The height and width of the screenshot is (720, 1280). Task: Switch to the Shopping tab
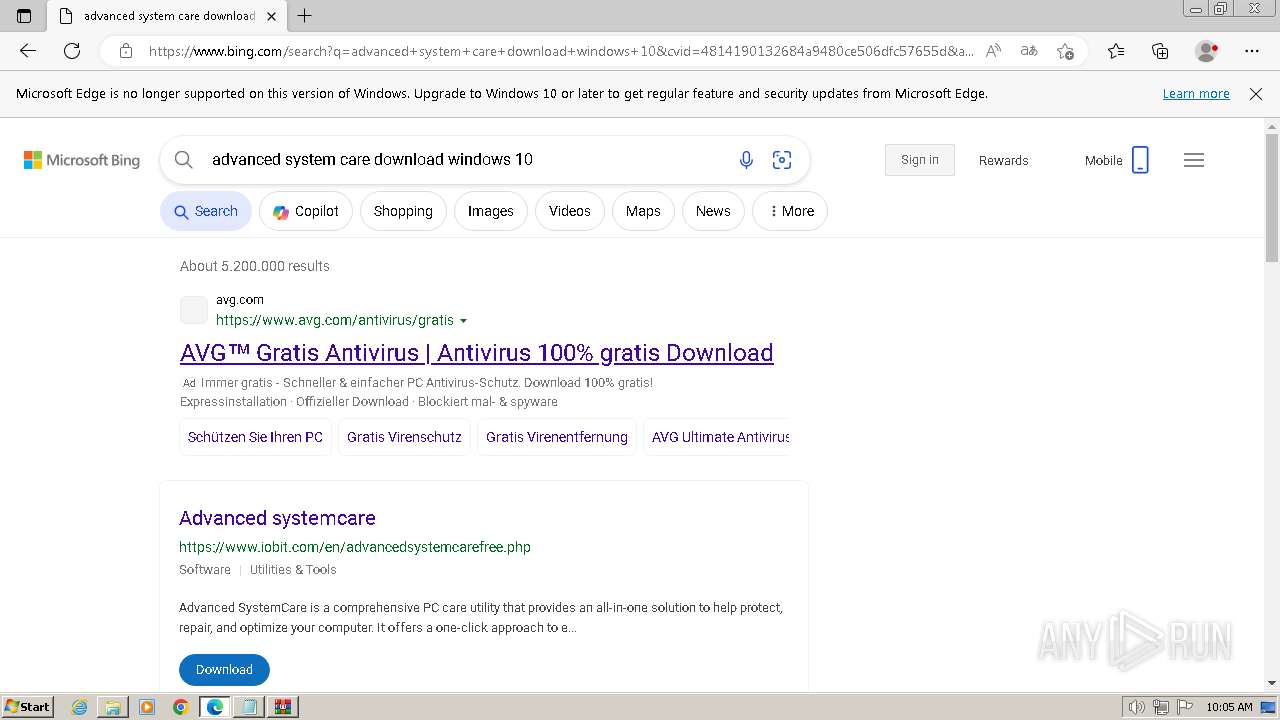click(x=403, y=211)
